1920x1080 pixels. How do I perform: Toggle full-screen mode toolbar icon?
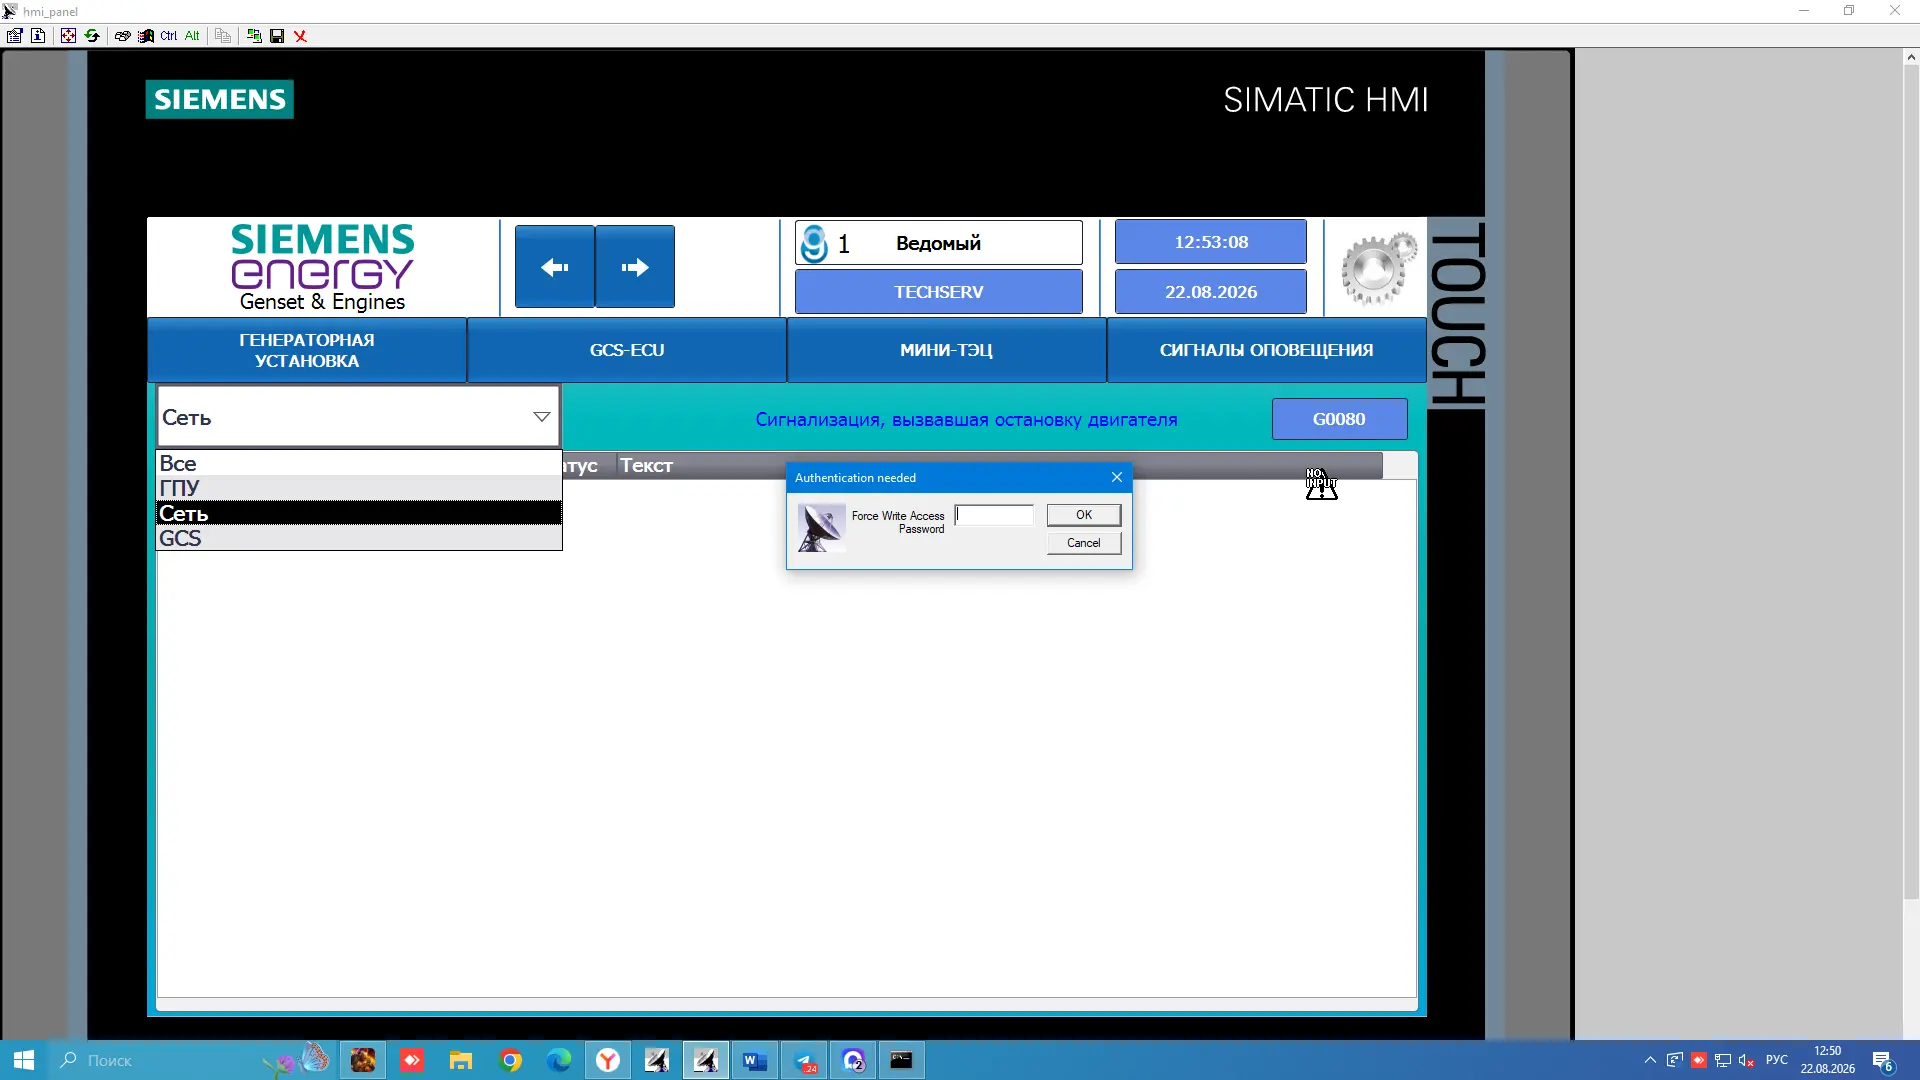pyautogui.click(x=68, y=36)
